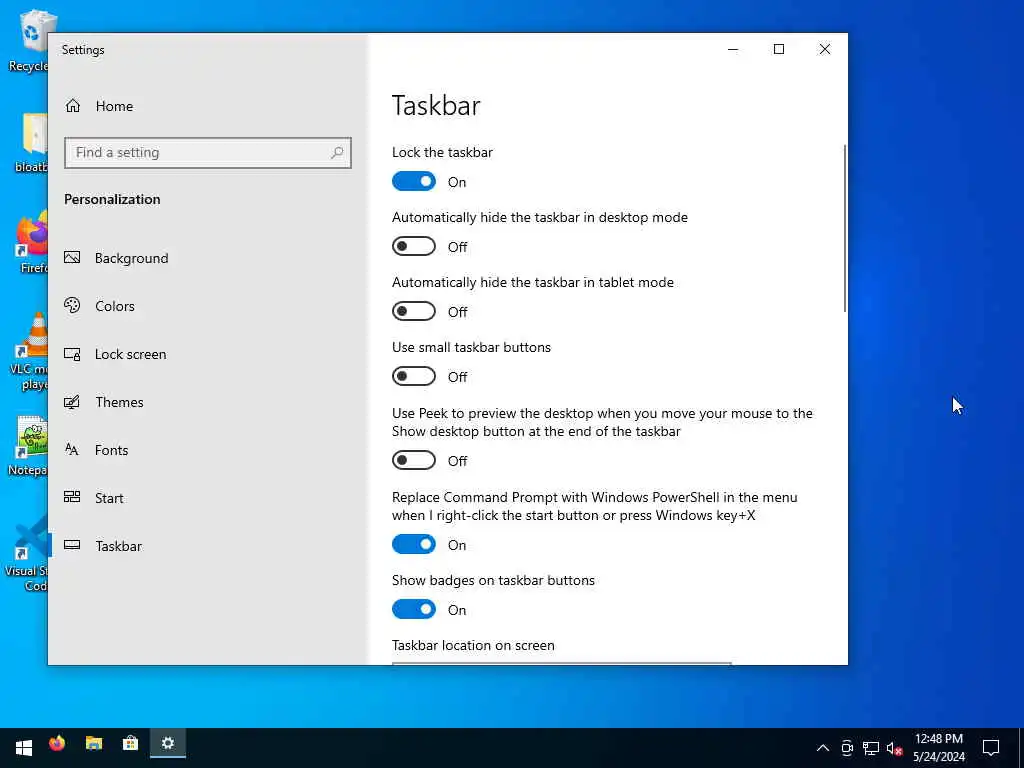This screenshot has height=768, width=1024.
Task: Maximize the Settings window
Action: [x=778, y=50]
